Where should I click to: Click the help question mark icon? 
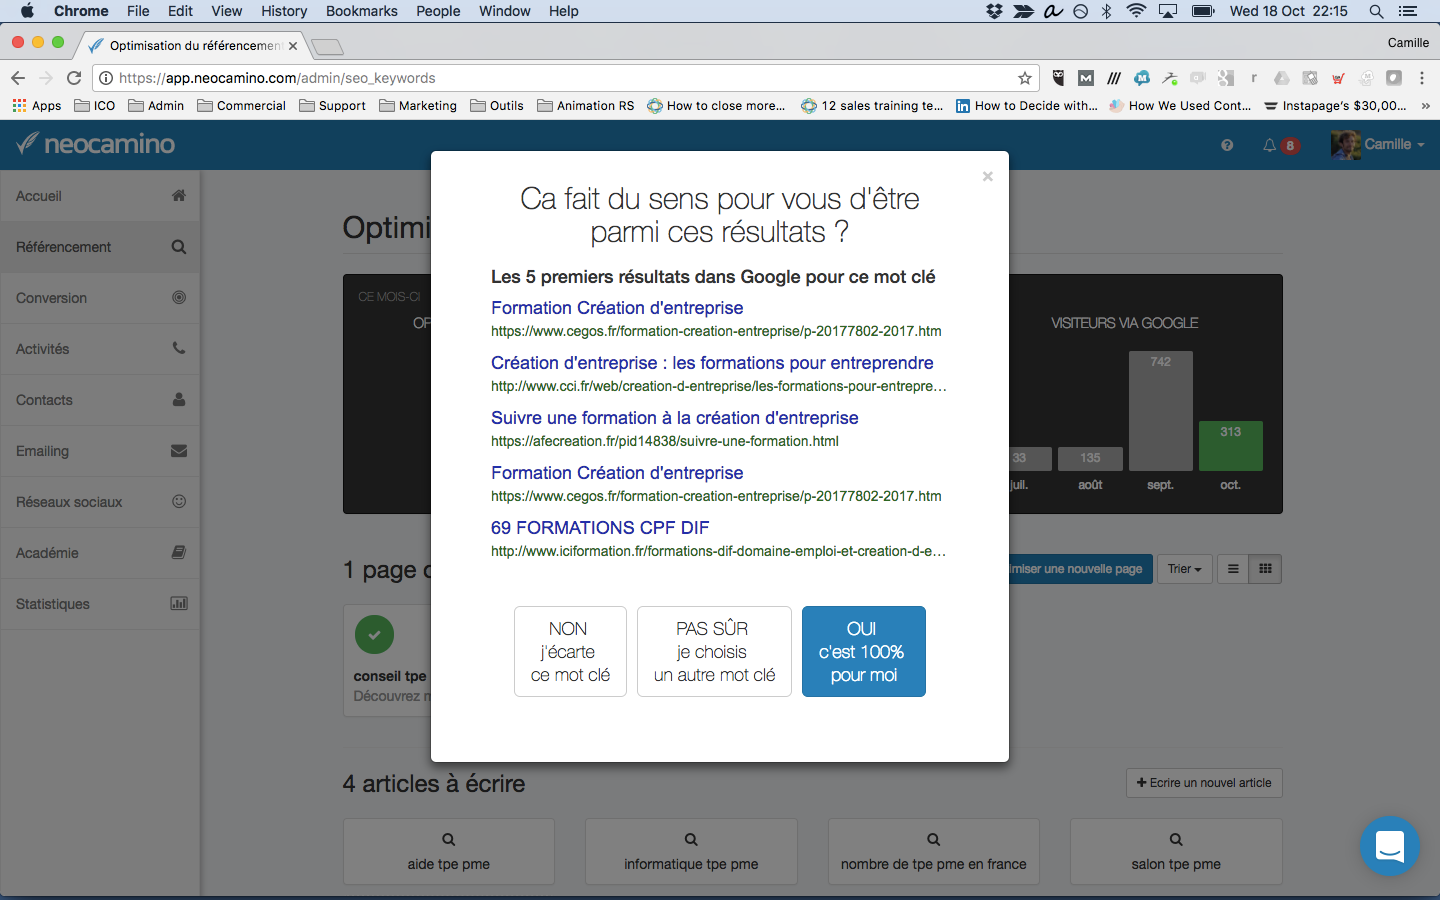[1227, 145]
